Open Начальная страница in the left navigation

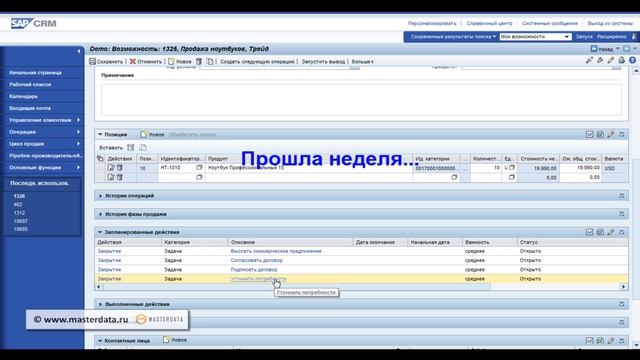[36, 73]
